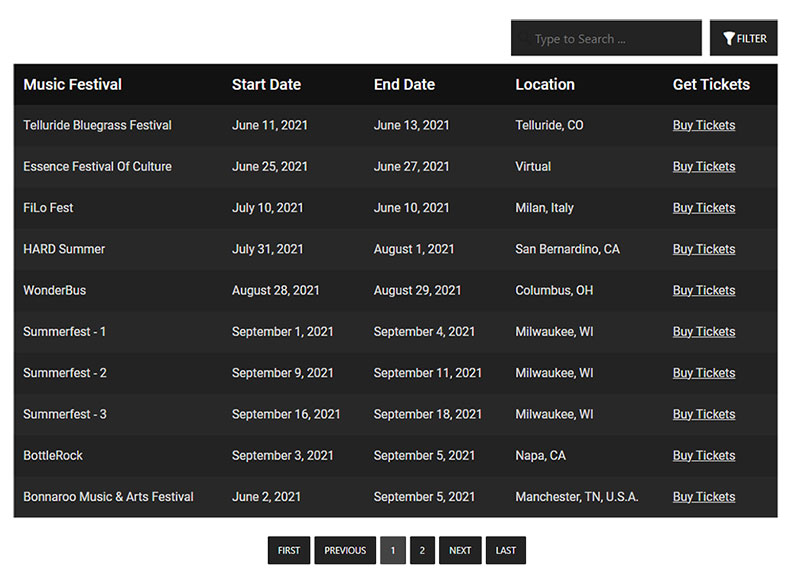
Task: Sort by the Start Date column header
Action: pyautogui.click(x=266, y=85)
